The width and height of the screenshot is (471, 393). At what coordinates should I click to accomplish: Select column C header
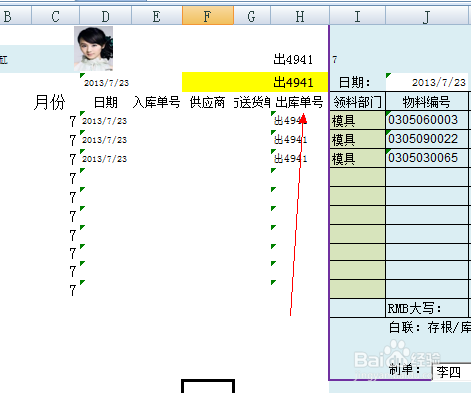point(56,16)
